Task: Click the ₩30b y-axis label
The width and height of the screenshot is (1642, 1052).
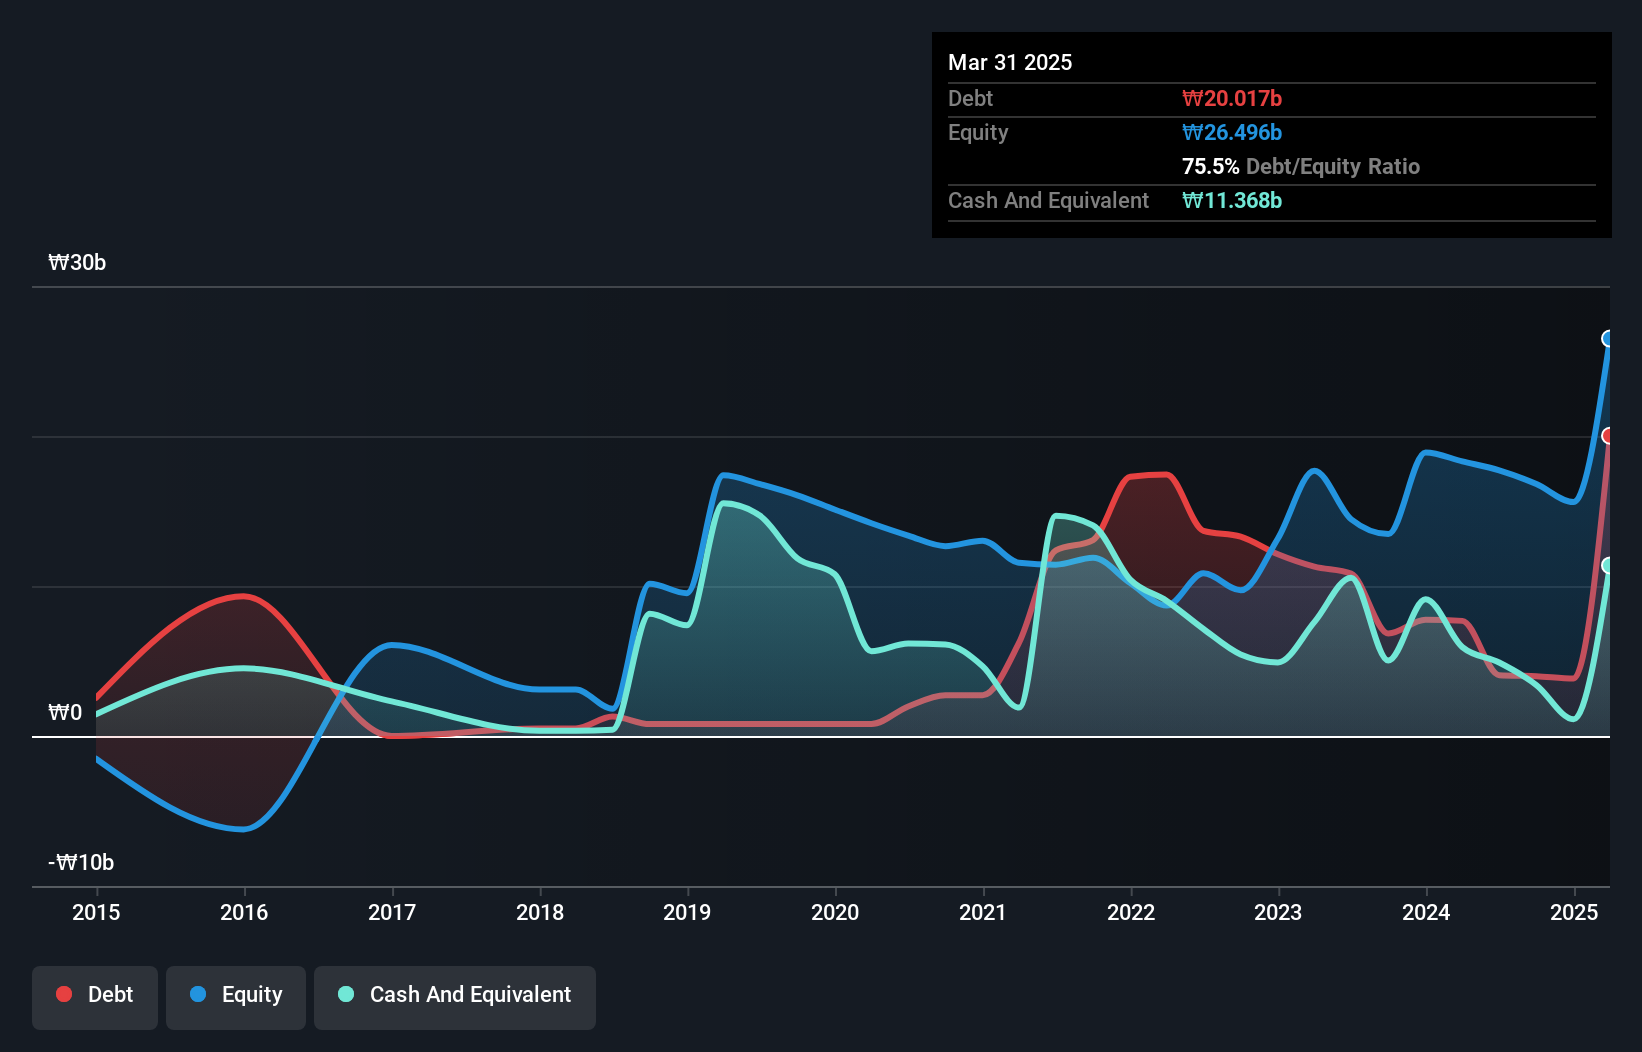Action: coord(77,262)
